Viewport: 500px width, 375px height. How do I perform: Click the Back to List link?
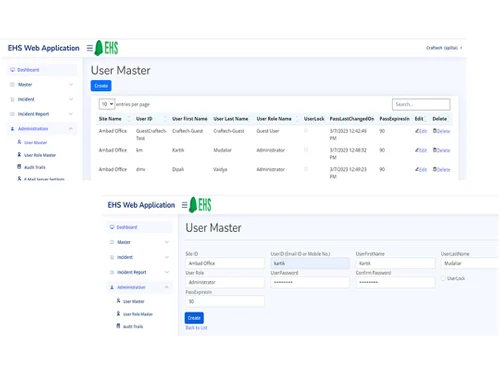pos(196,328)
